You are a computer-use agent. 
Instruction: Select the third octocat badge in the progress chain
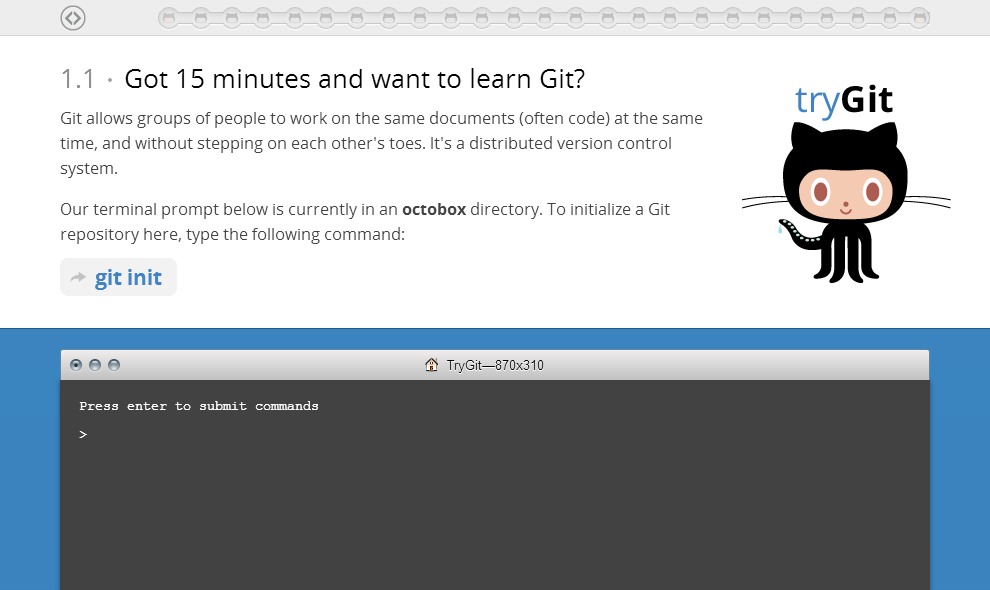[232, 18]
